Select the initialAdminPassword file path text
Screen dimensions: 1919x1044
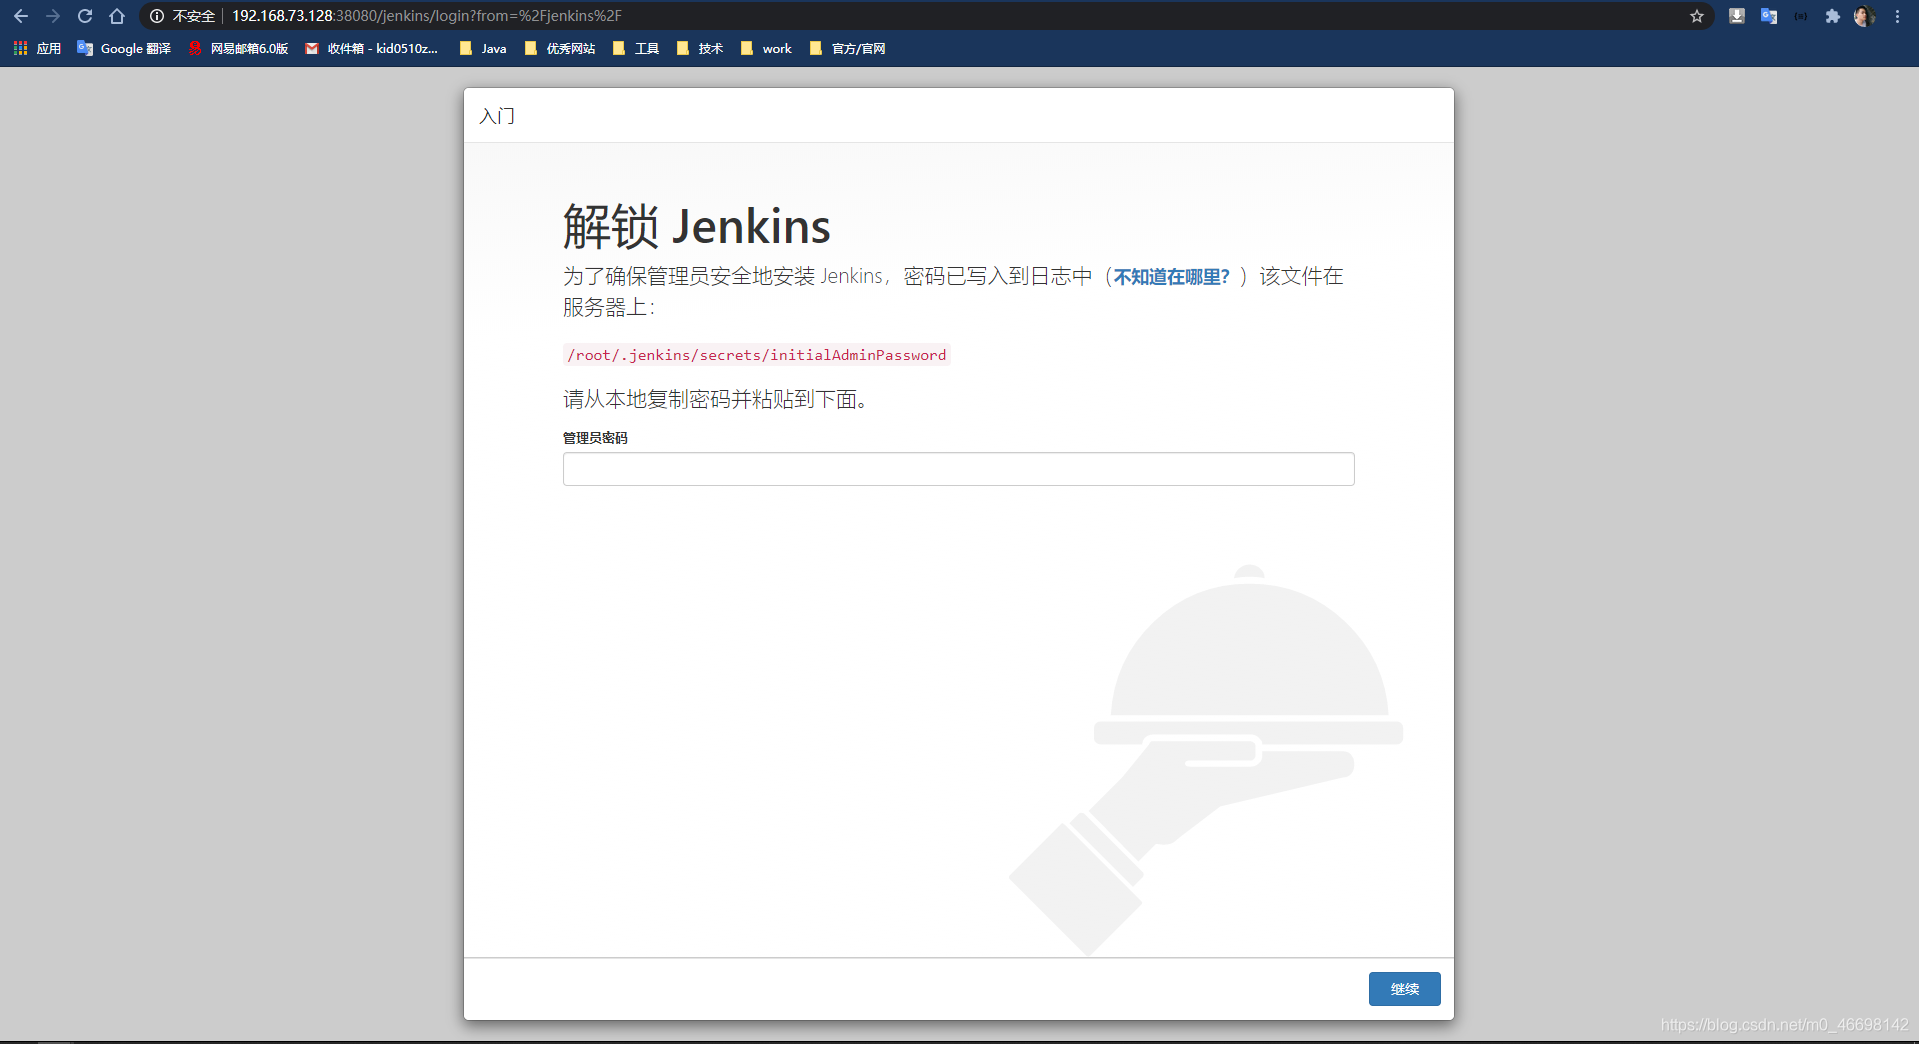point(757,355)
